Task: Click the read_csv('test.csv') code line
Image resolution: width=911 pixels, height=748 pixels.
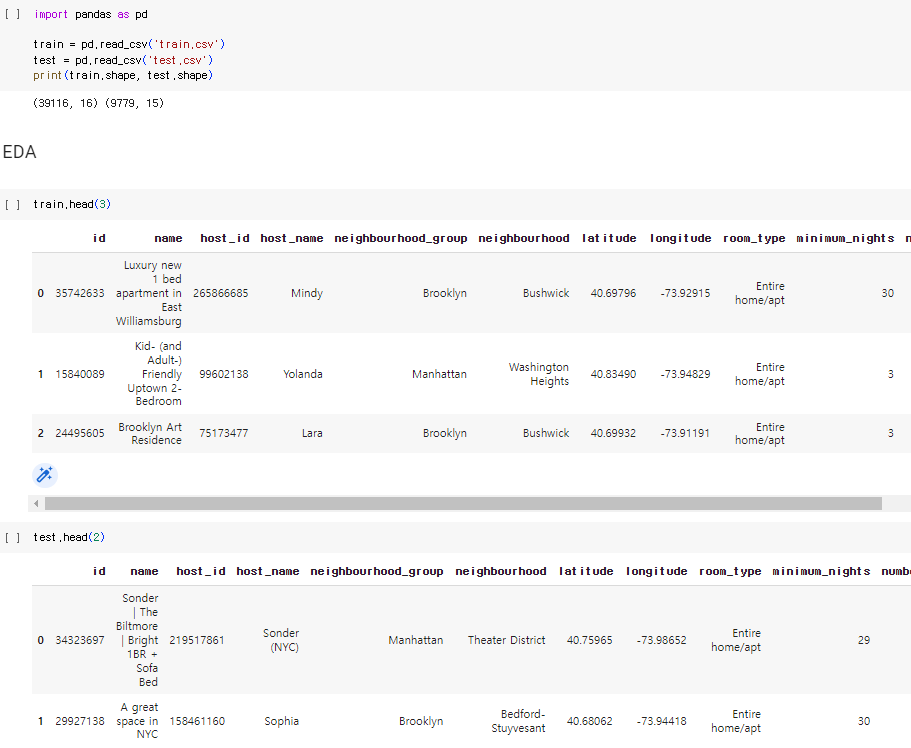Action: coord(123,60)
